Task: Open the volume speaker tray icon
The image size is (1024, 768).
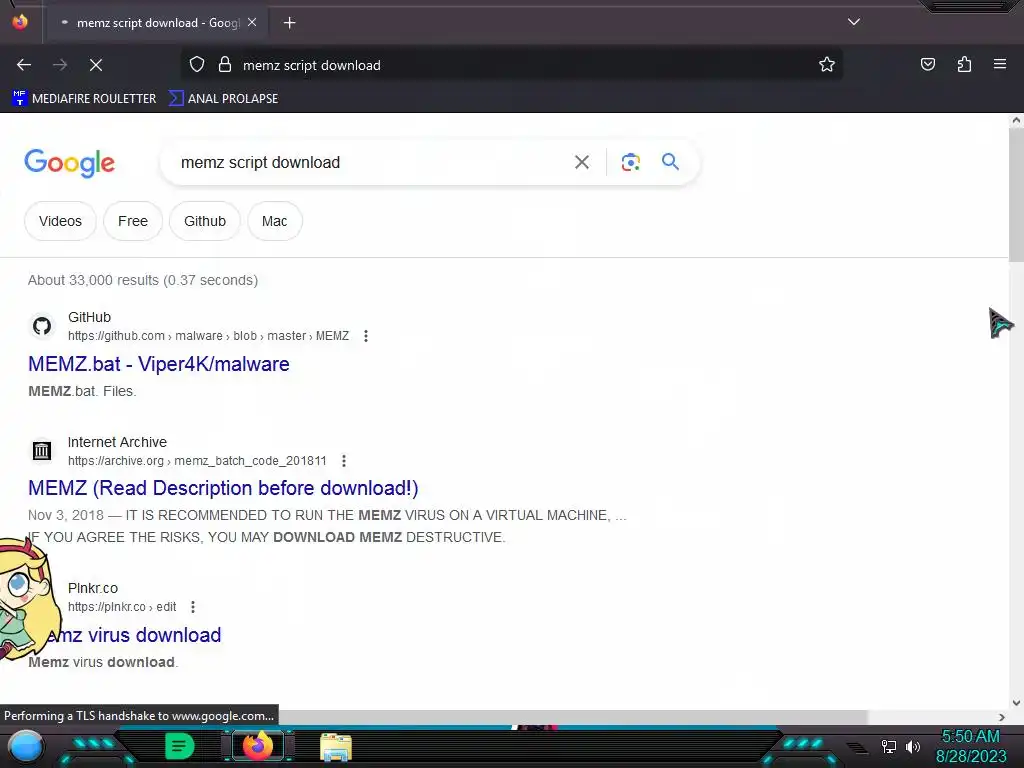Action: (x=913, y=746)
